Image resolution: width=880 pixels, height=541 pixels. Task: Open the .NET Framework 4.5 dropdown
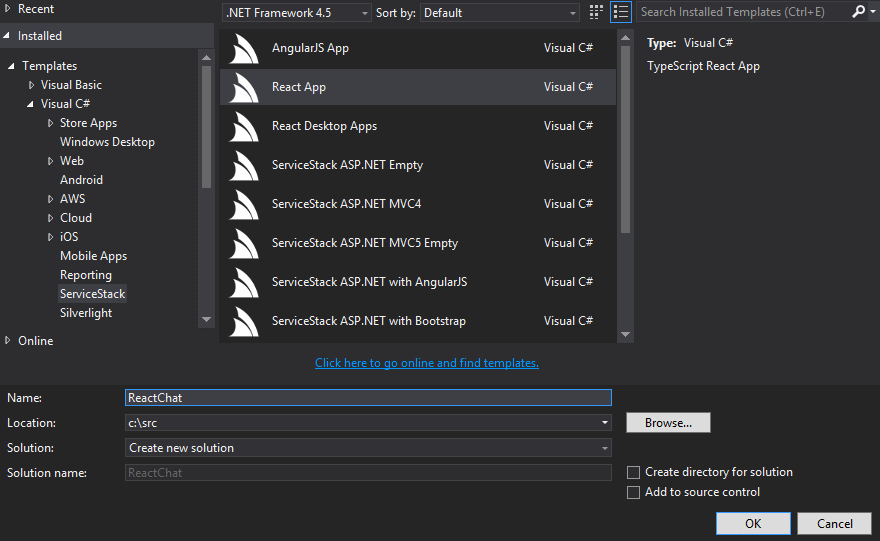pyautogui.click(x=295, y=13)
